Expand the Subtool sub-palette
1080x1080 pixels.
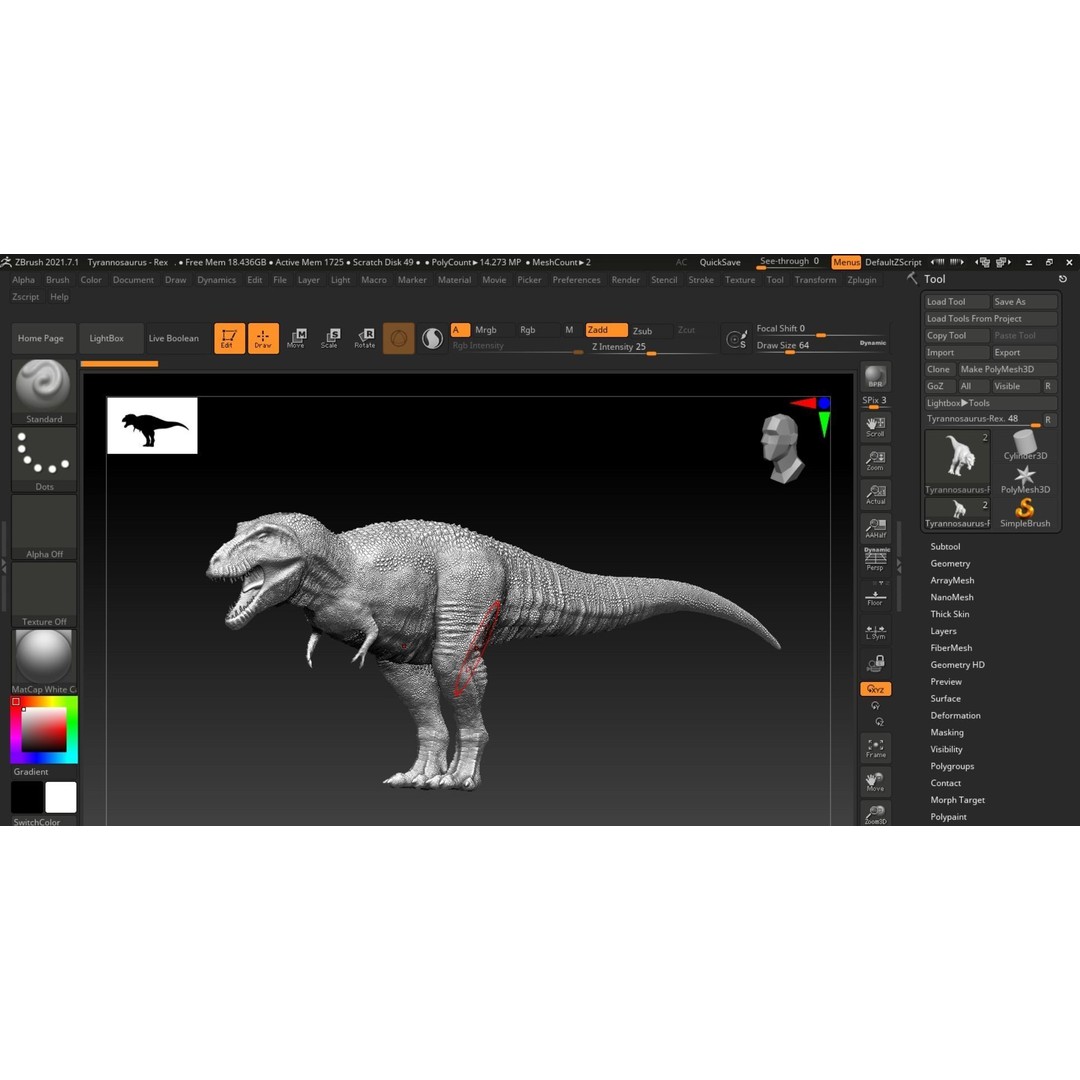point(945,546)
